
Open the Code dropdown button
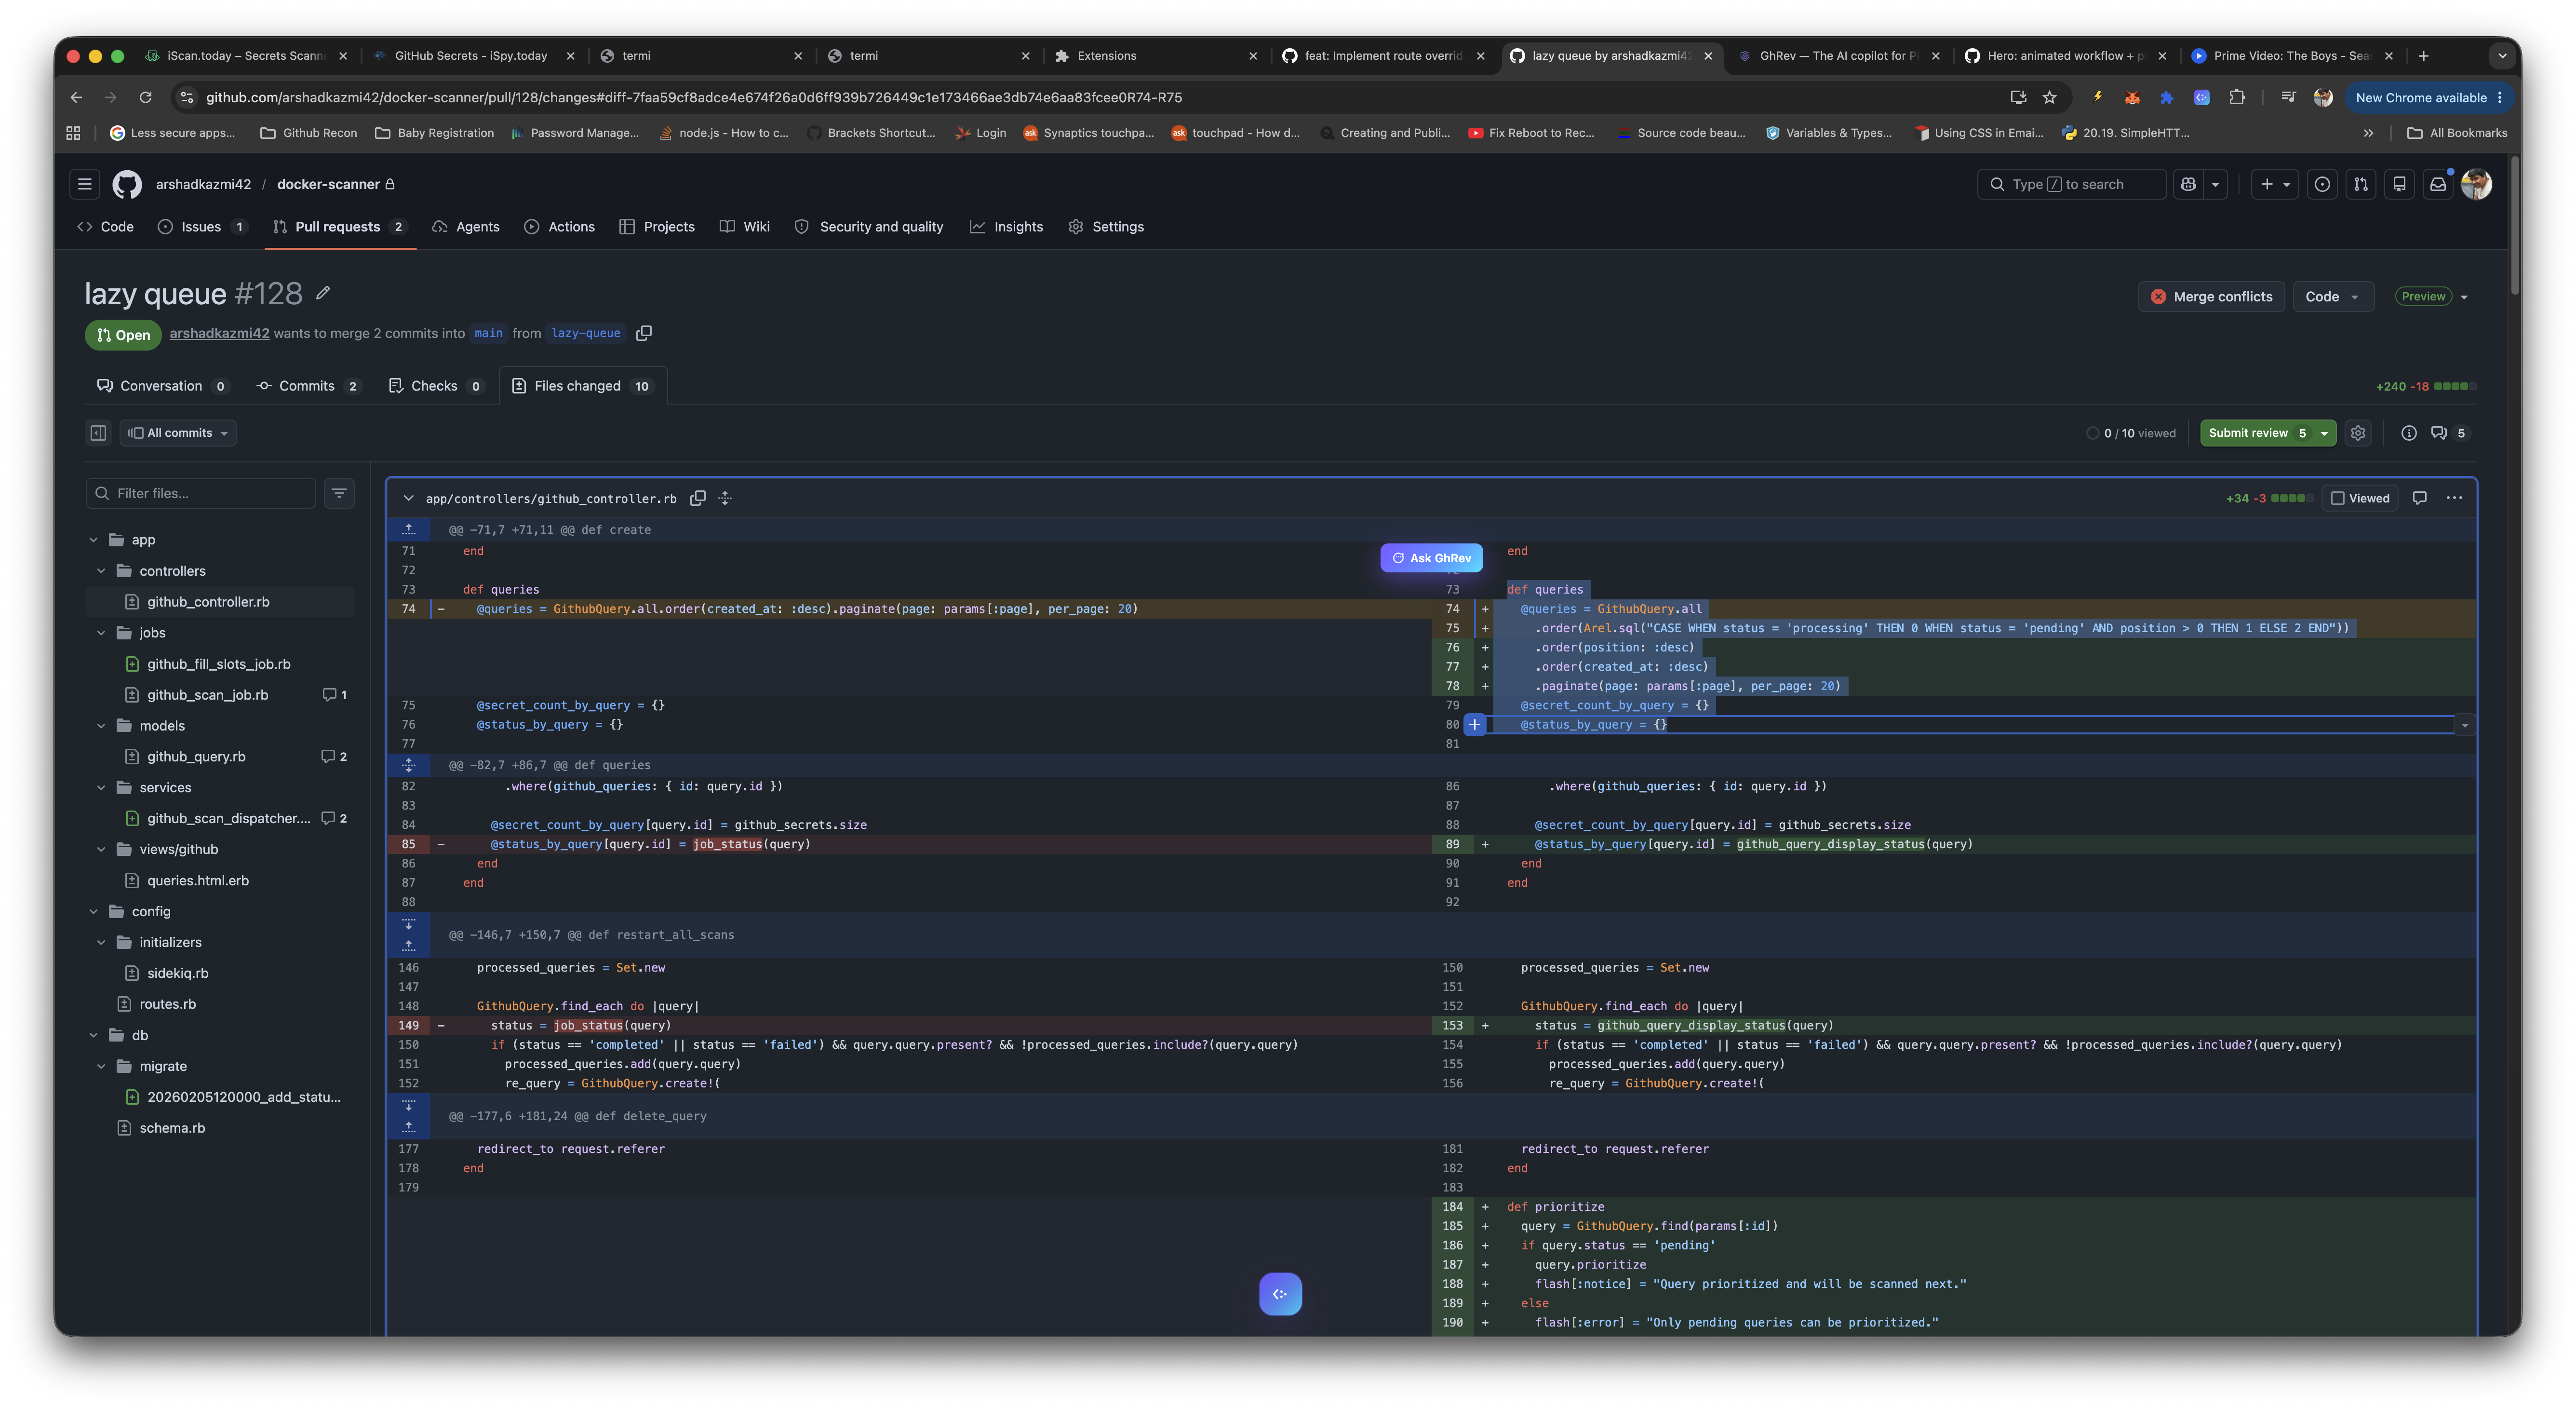2332,297
